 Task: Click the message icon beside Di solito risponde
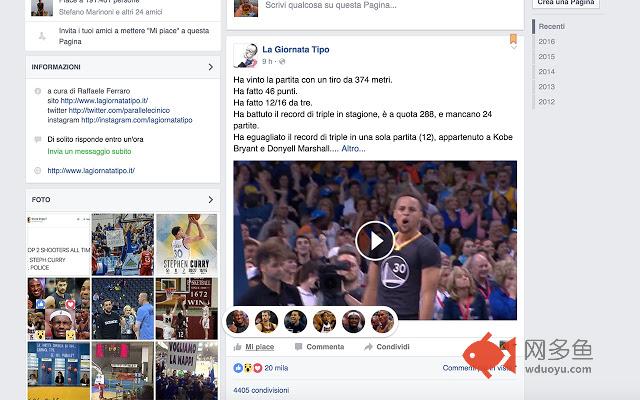(38, 140)
